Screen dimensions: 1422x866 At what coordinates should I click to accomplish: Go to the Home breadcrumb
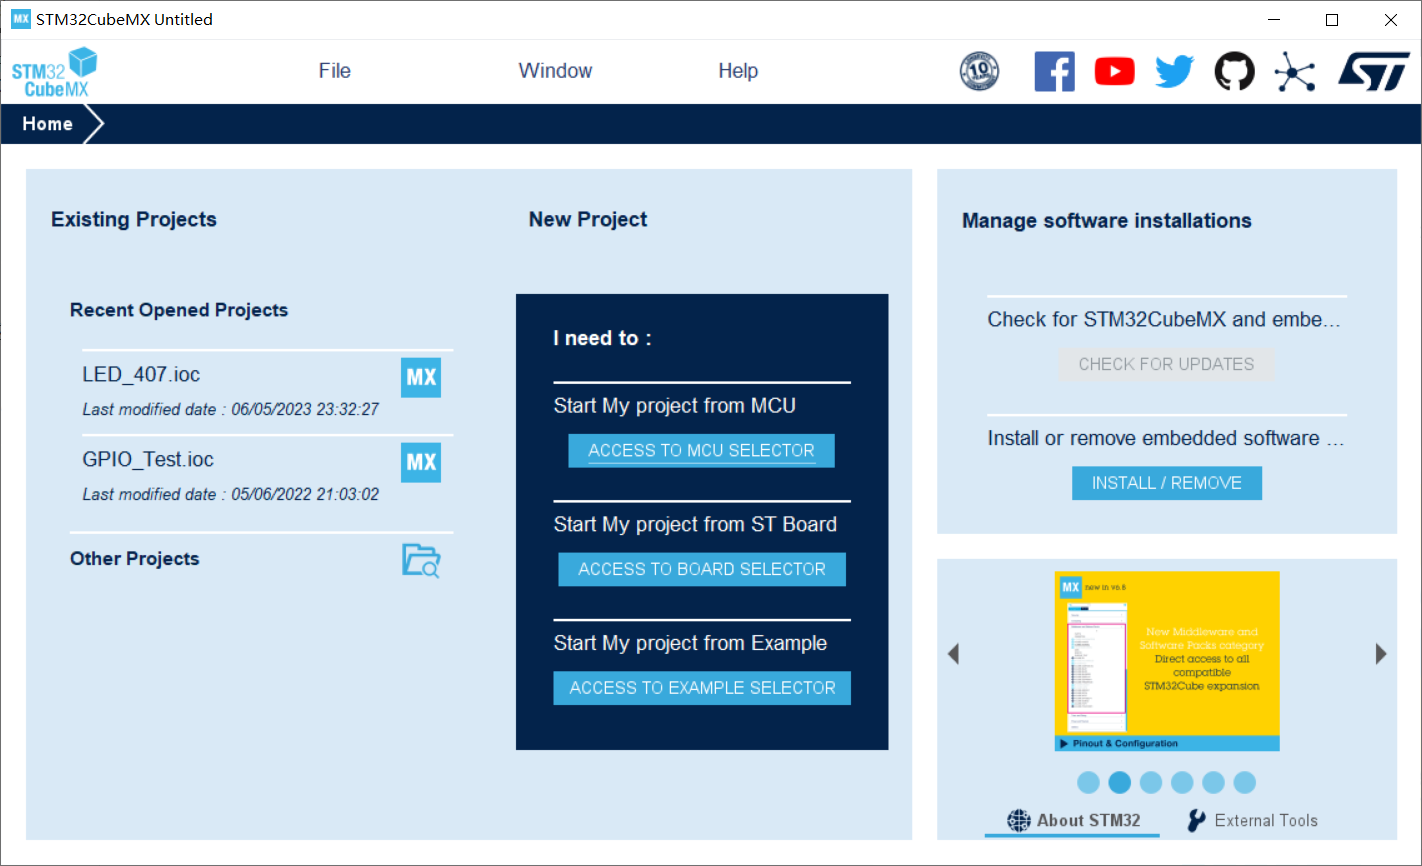[x=48, y=124]
